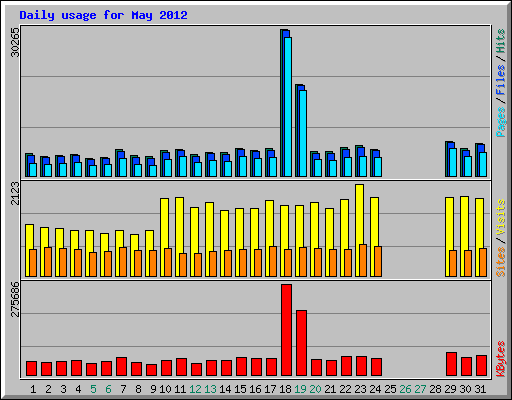Select the middle axis value "2123"
The height and width of the screenshot is (400, 512).
pos(15,193)
